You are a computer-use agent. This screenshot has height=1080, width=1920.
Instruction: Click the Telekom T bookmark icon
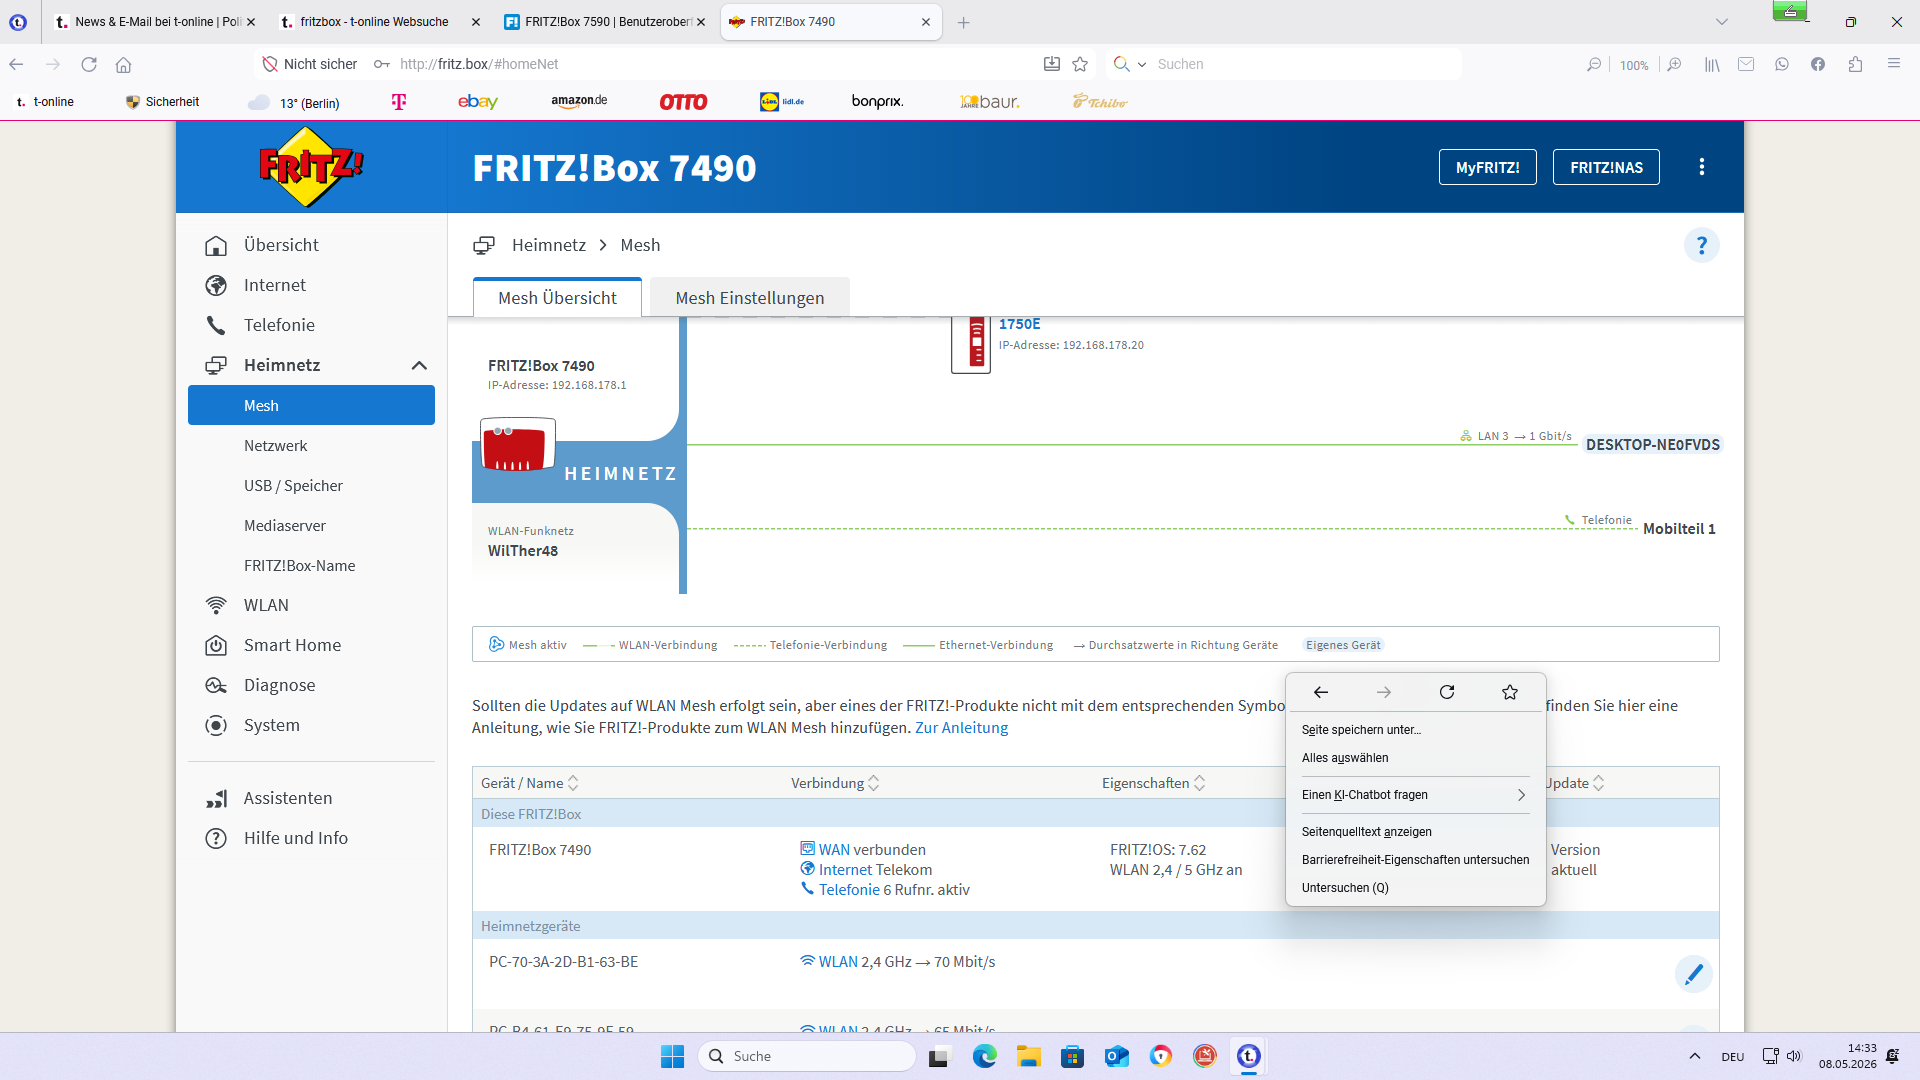click(399, 102)
